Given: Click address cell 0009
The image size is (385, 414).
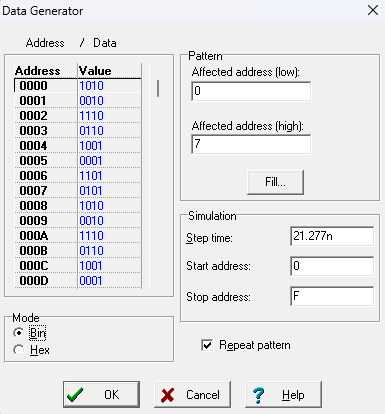Looking at the screenshot, I should (46, 221).
